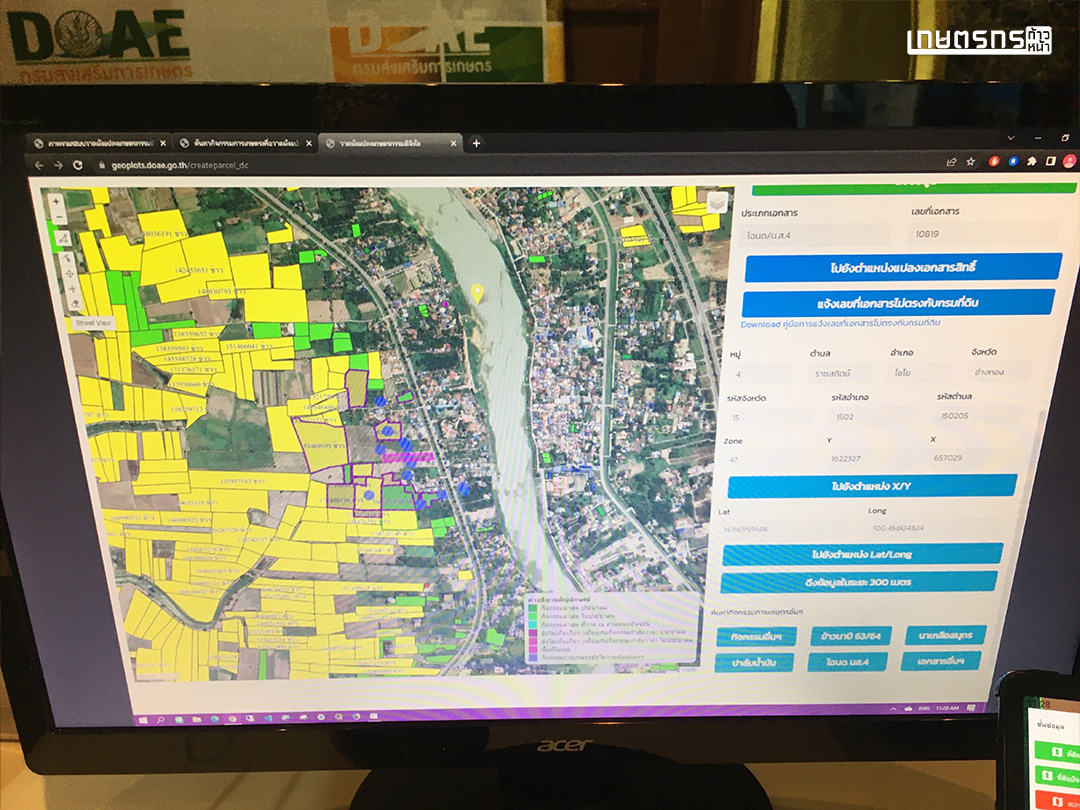Open the Extensions puzzle menu

click(x=1031, y=162)
